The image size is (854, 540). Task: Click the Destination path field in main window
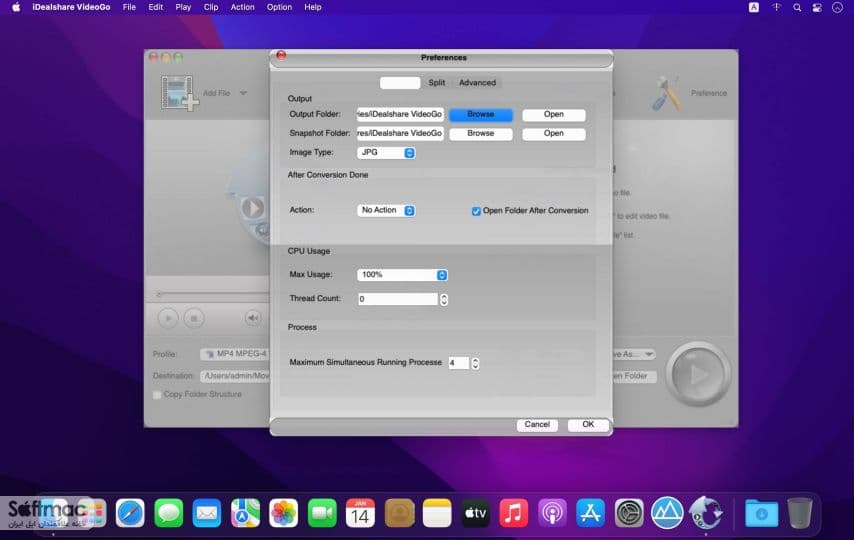point(235,376)
